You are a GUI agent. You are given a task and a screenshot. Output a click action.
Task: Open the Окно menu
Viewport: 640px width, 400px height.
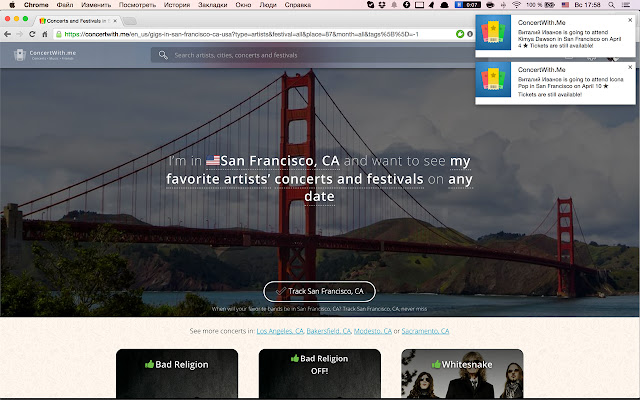[243, 5]
